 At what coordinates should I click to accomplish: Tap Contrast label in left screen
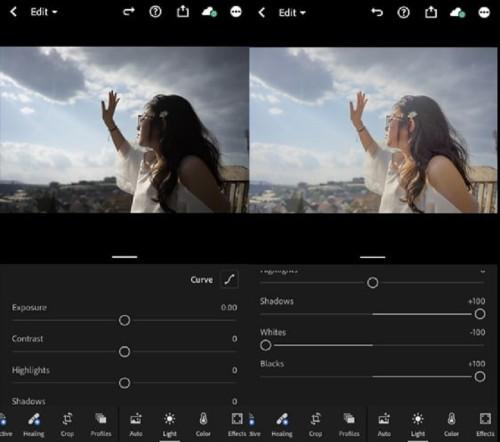[27, 339]
